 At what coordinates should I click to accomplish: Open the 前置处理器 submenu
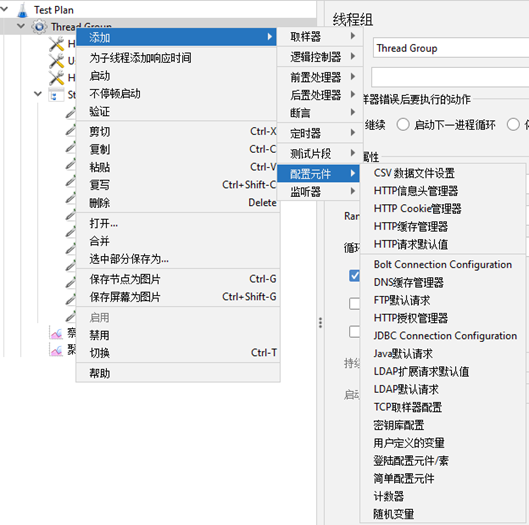(x=320, y=77)
